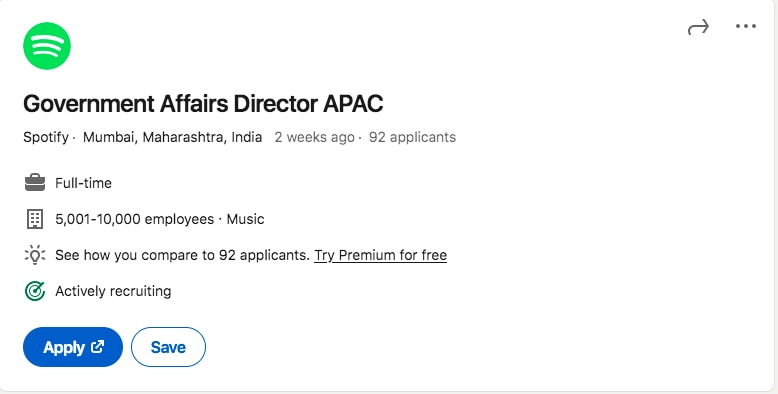The height and width of the screenshot is (394, 778).
Task: Click the 2 weeks ago posting date
Action: pos(315,137)
